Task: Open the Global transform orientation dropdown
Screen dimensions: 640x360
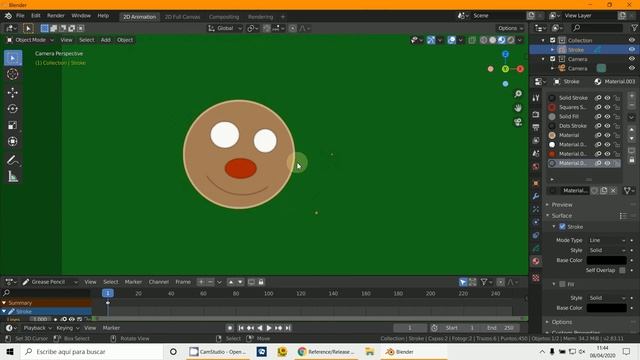Action: [225, 28]
